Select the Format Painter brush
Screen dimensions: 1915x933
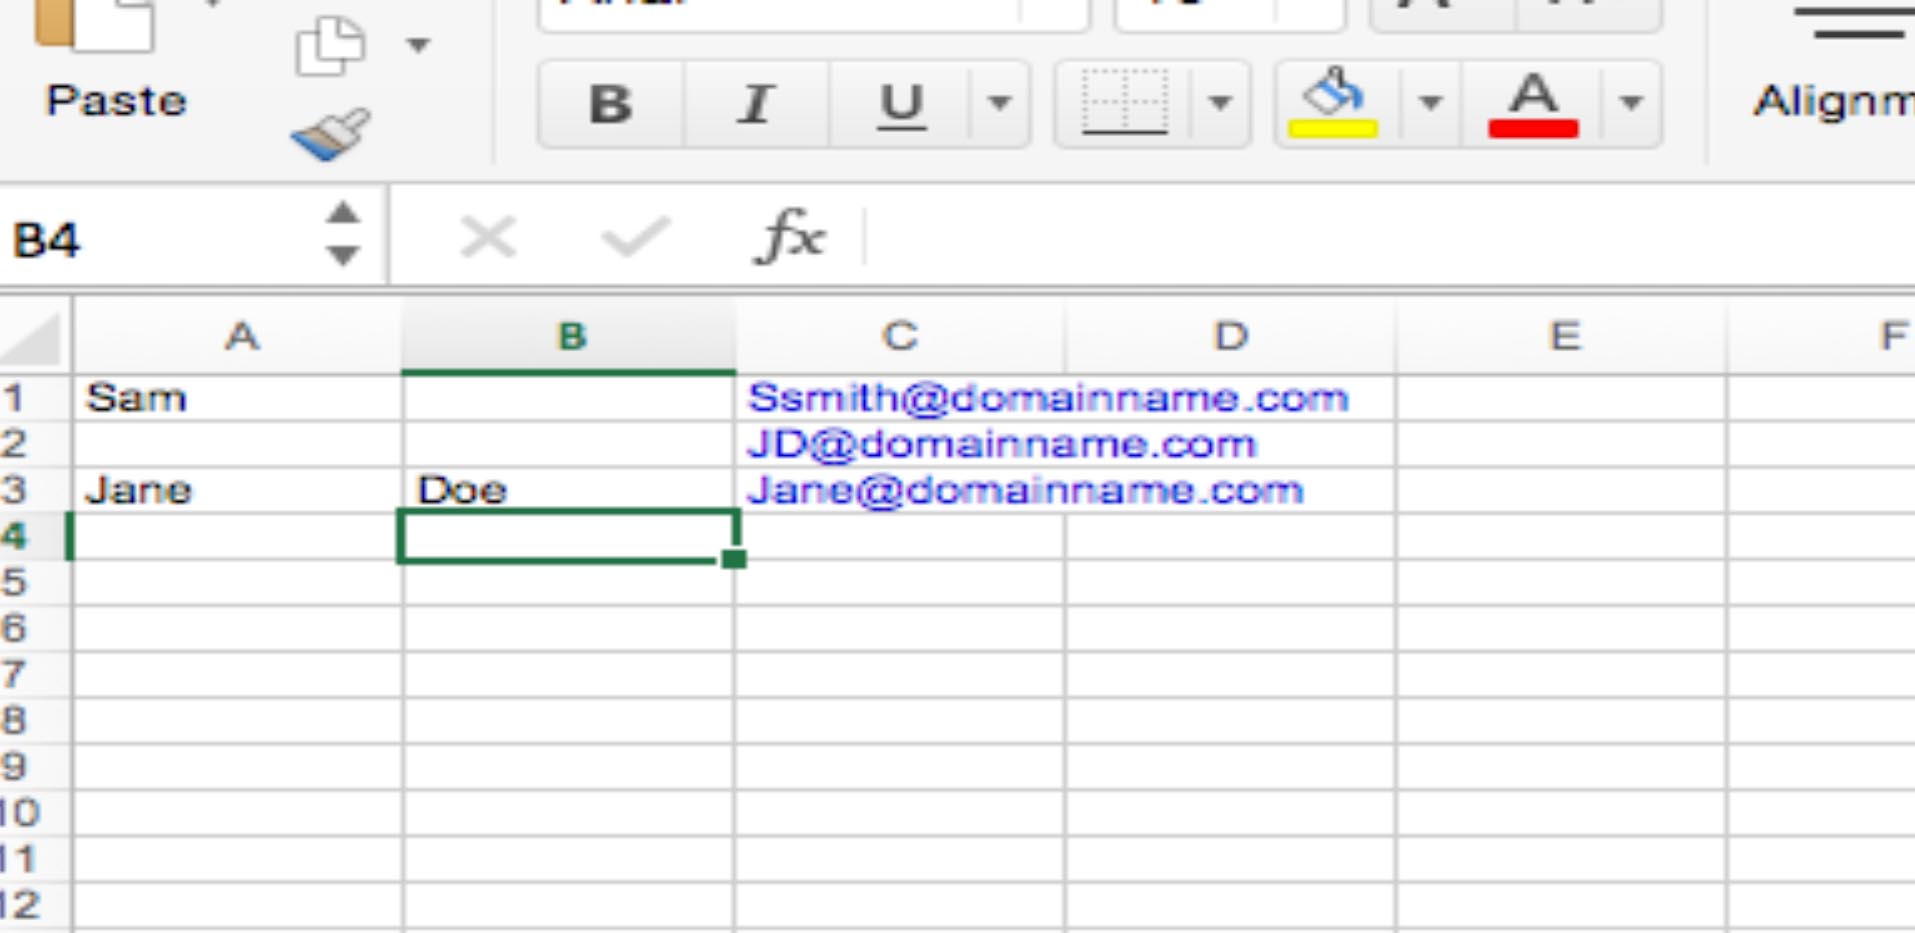point(331,134)
